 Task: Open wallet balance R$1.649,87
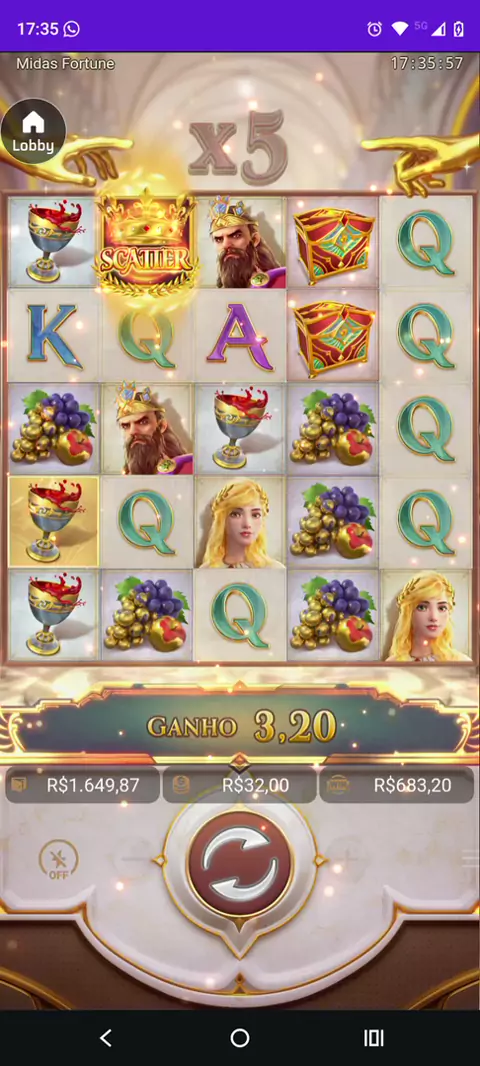(x=83, y=785)
